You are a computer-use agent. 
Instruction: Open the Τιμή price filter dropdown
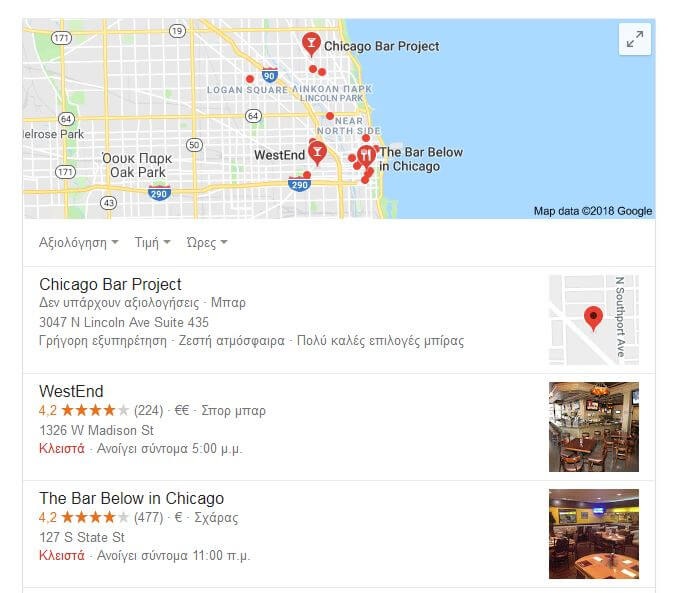152,242
